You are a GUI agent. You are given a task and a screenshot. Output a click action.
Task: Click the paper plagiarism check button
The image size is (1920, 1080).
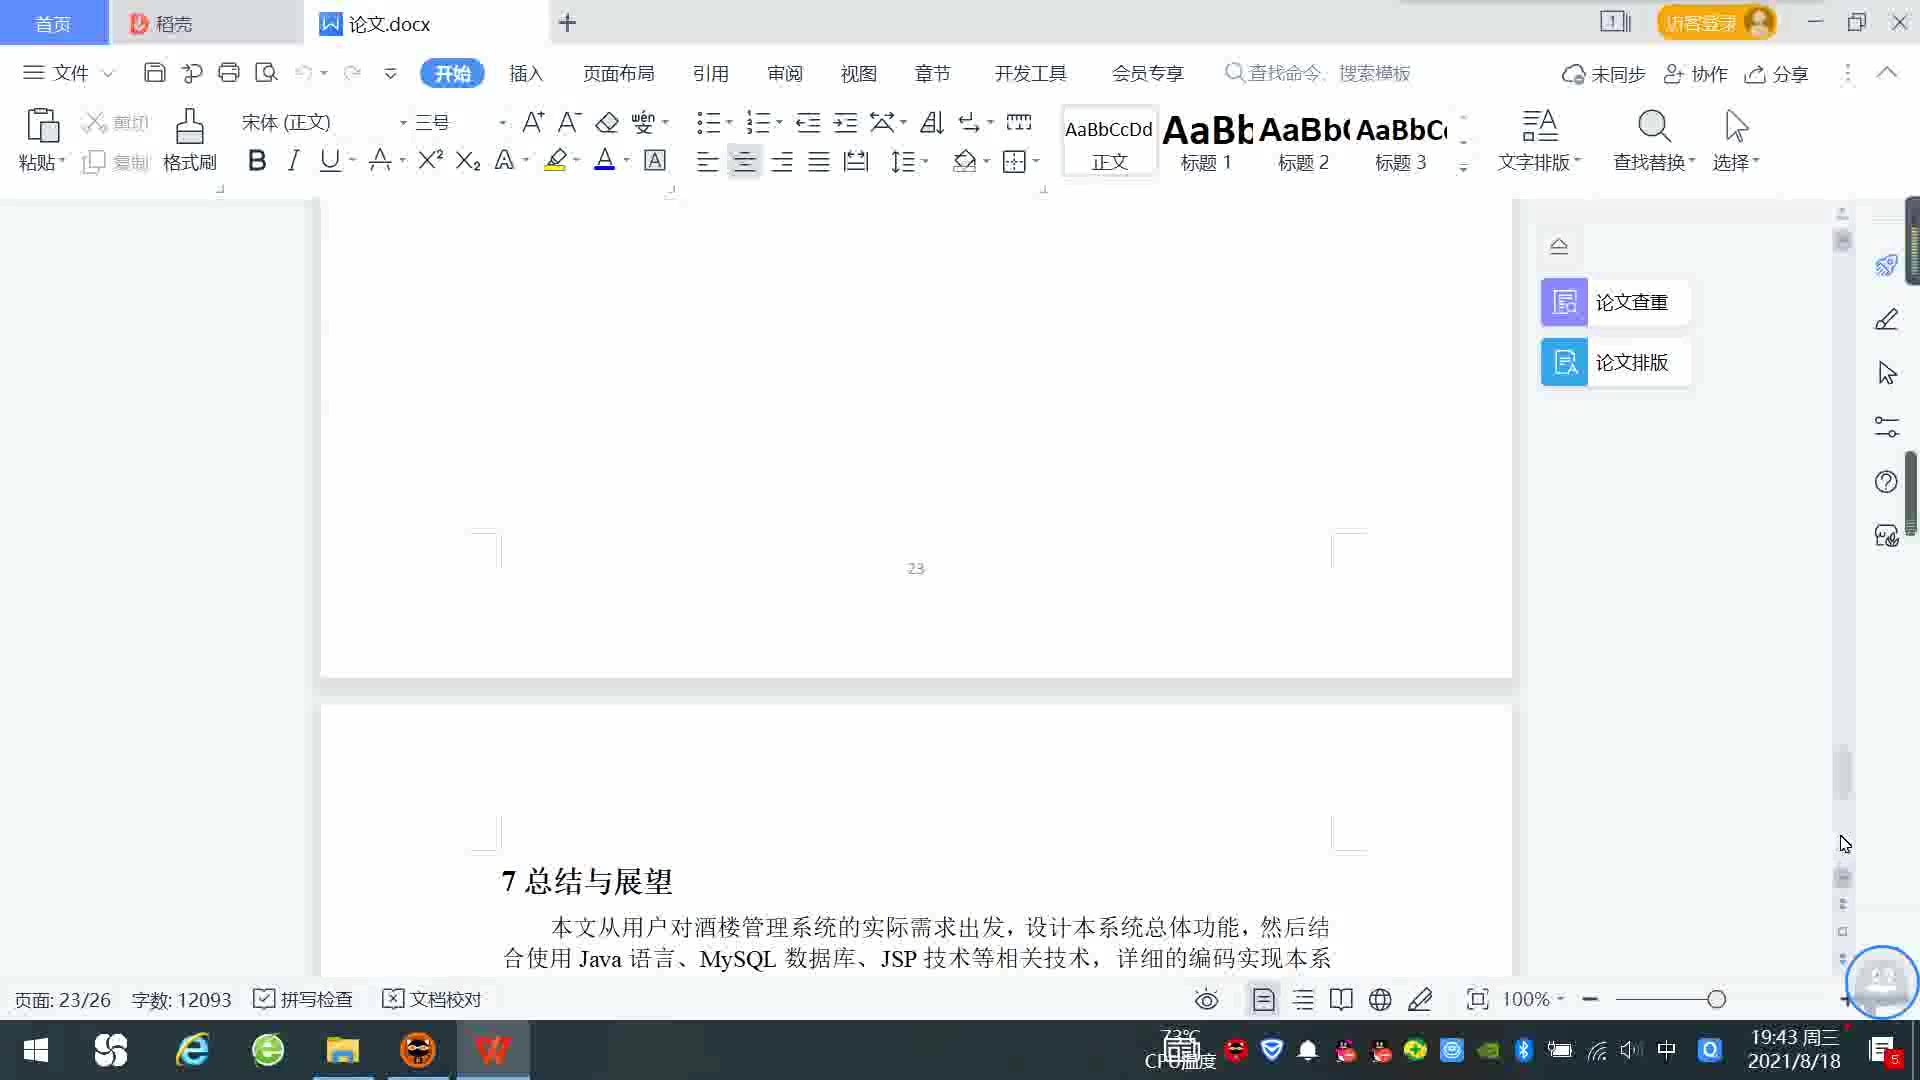point(1614,302)
